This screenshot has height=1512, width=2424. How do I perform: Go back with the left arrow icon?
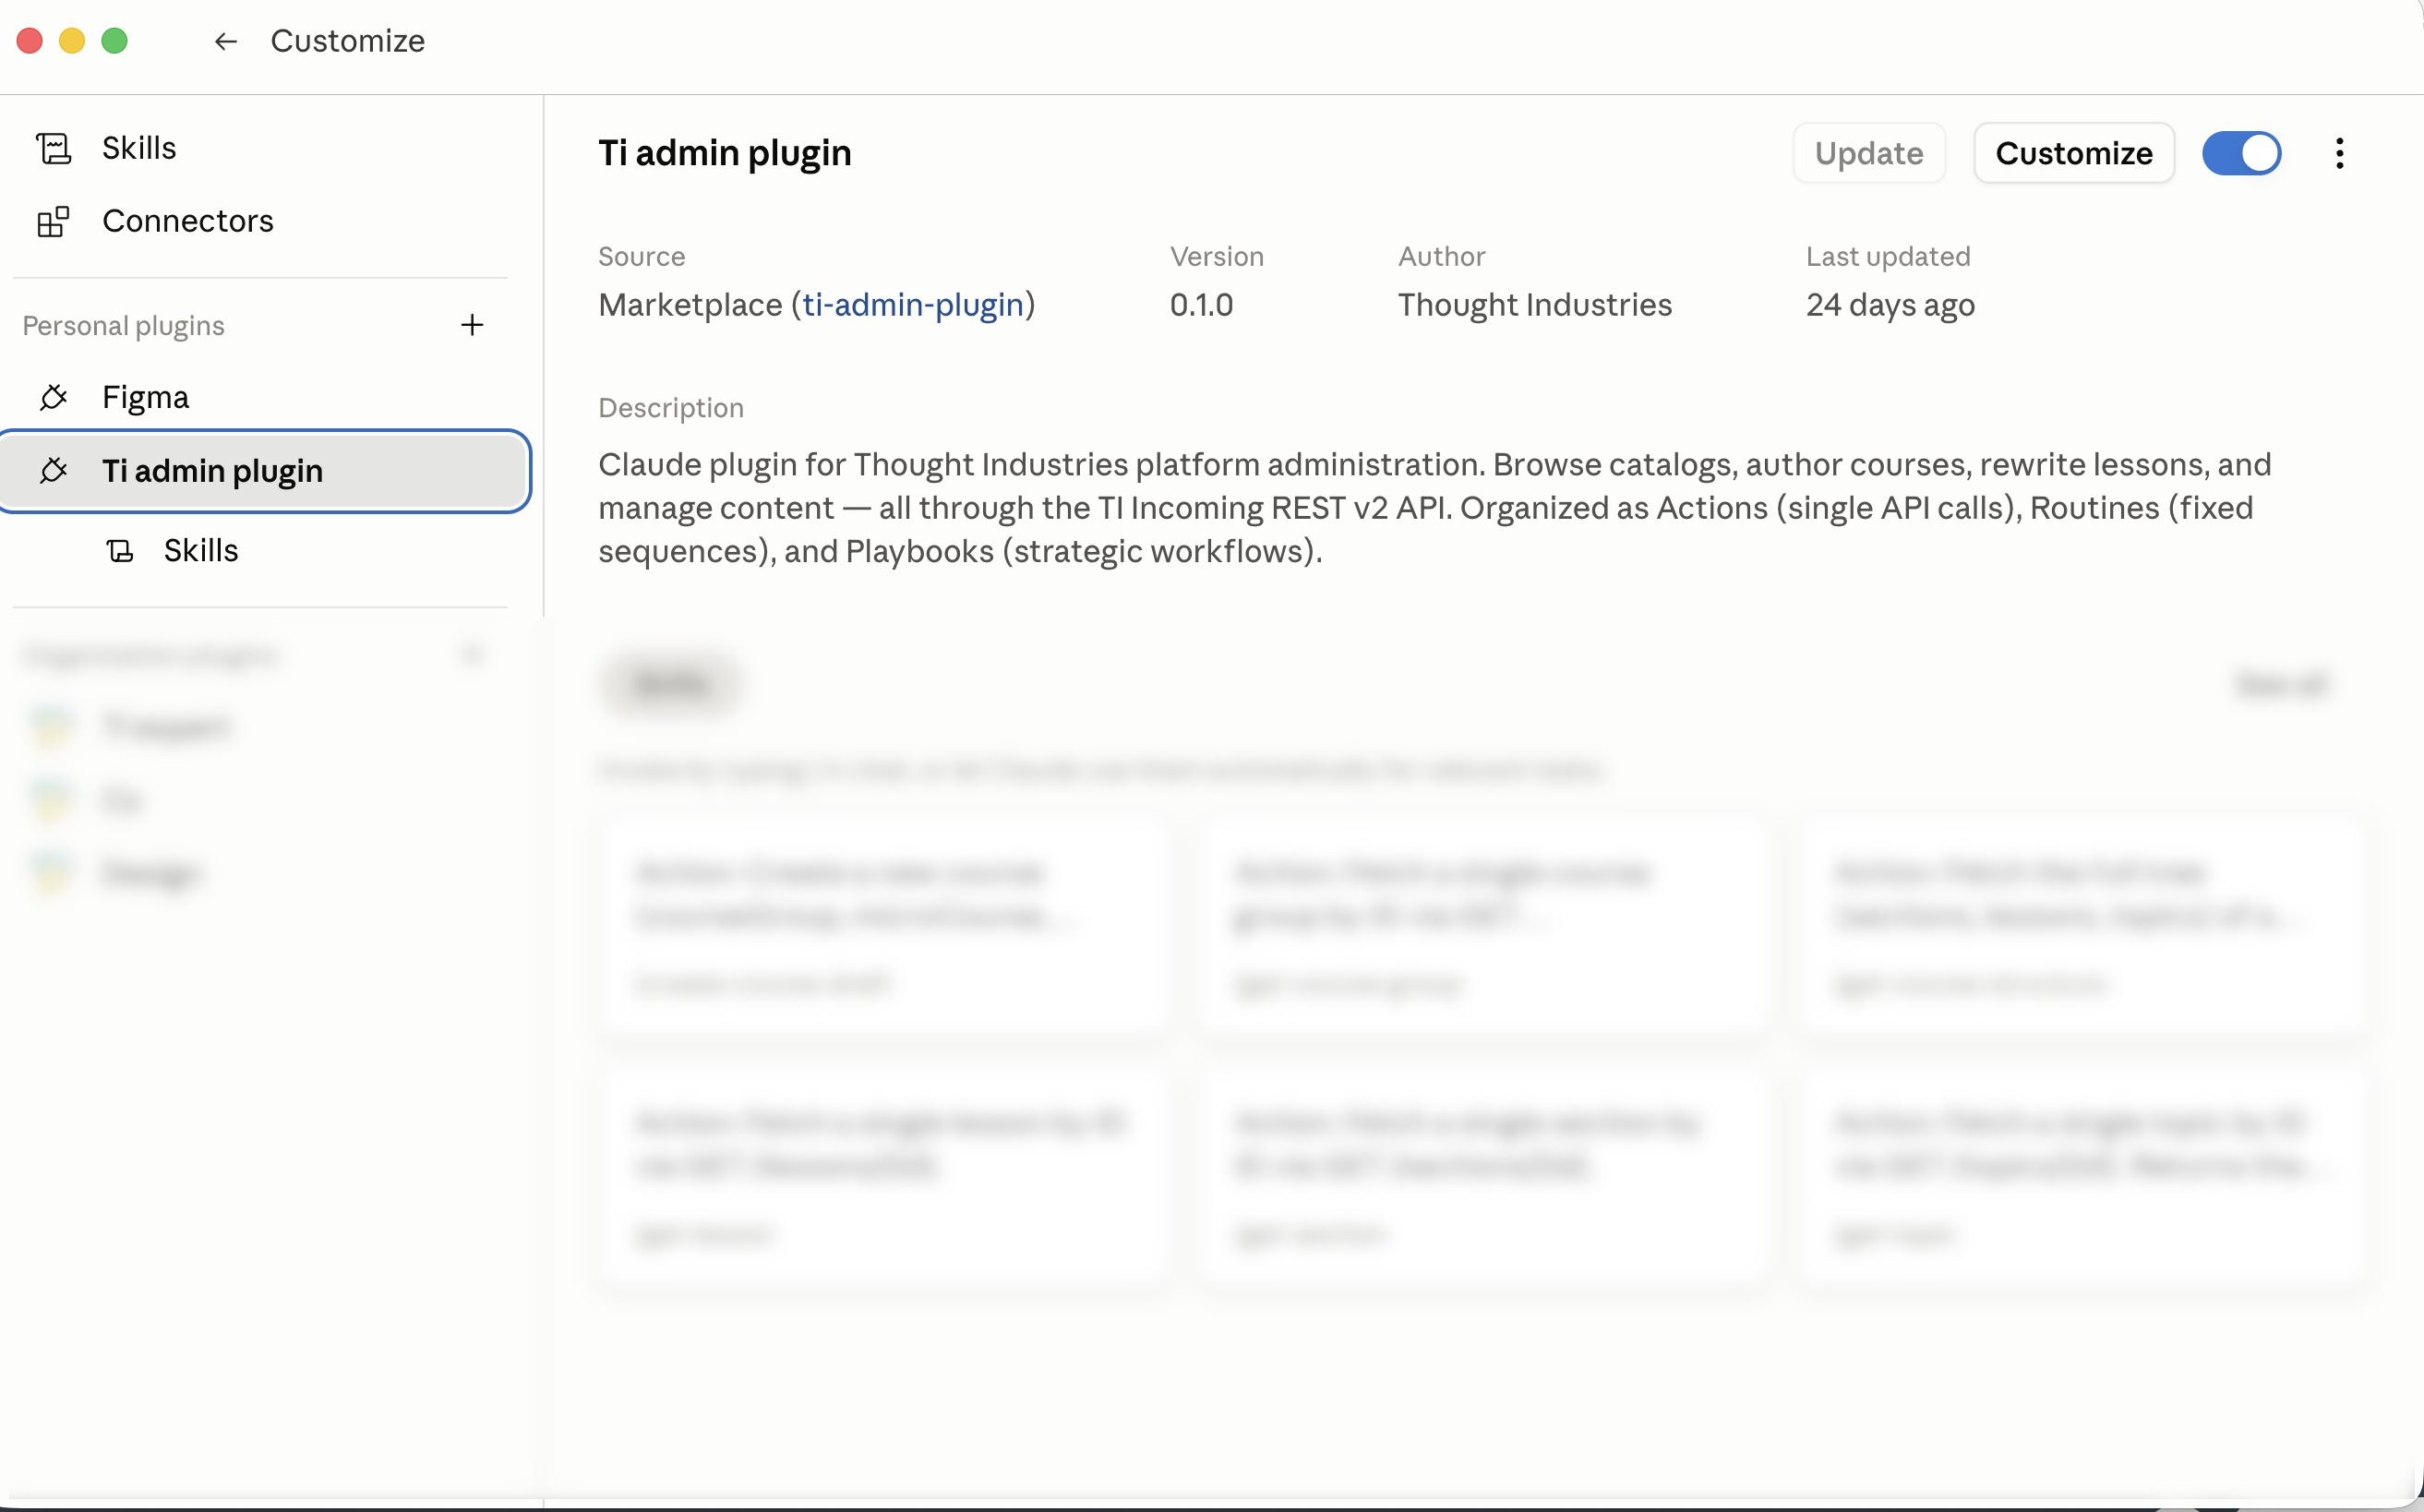click(225, 41)
